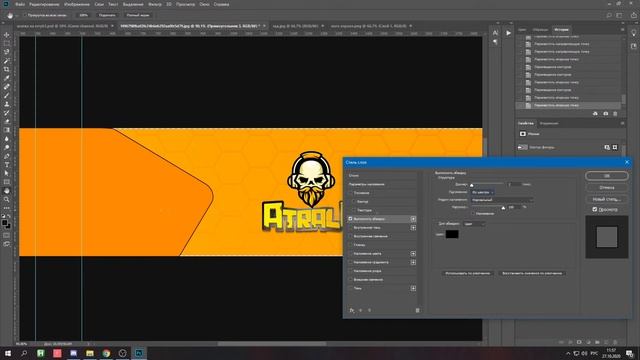Select the Type tool

click(7, 164)
